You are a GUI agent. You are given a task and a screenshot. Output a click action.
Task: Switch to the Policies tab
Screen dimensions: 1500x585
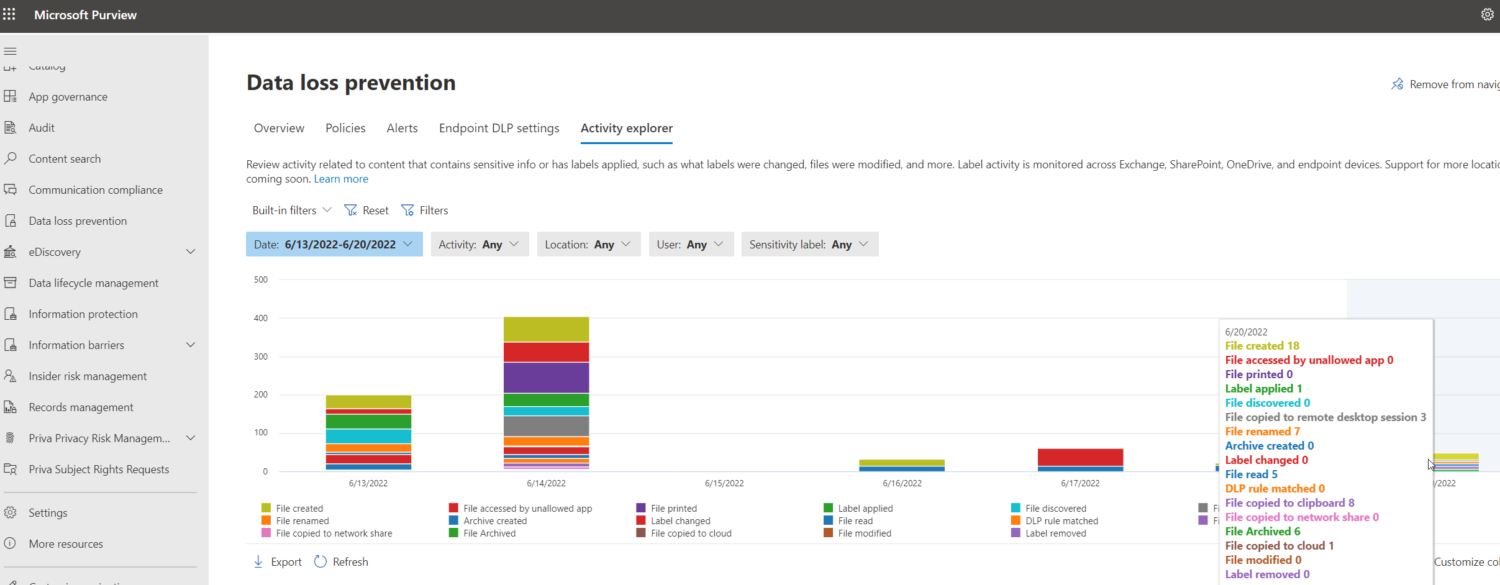[345, 128]
